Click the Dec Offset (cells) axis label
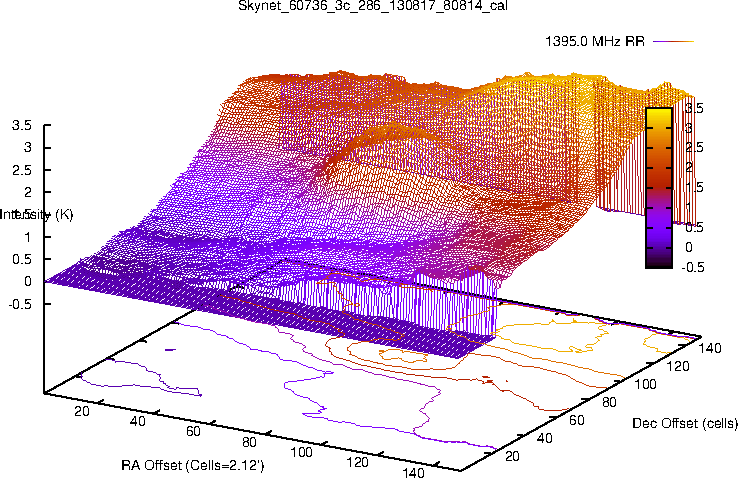This screenshot has height=478, width=738. tap(685, 423)
